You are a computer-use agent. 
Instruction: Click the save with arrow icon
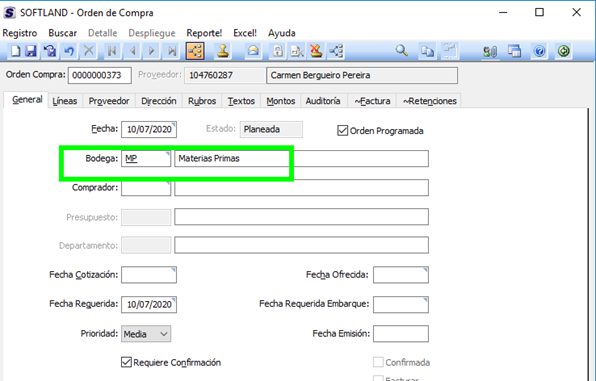click(50, 51)
